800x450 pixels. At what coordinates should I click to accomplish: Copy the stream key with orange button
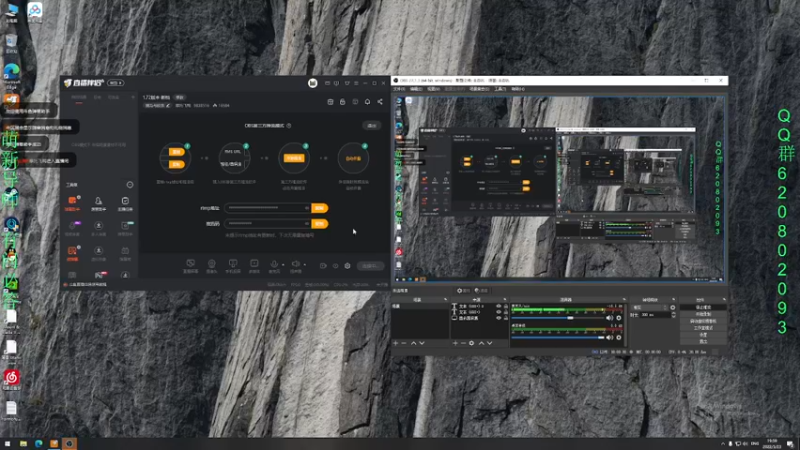point(319,223)
